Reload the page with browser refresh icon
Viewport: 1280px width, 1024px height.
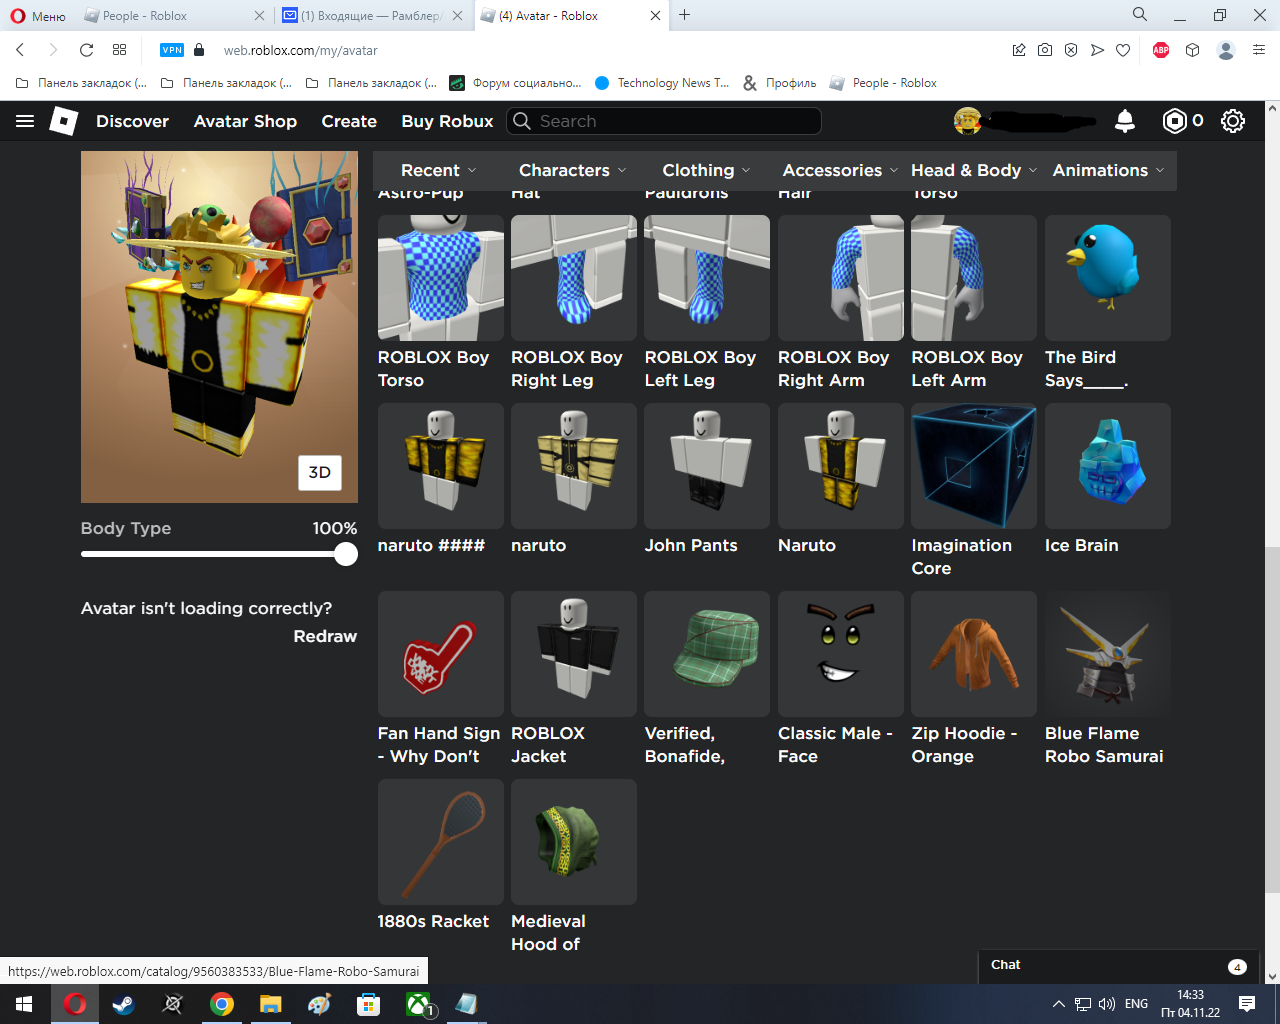86,50
